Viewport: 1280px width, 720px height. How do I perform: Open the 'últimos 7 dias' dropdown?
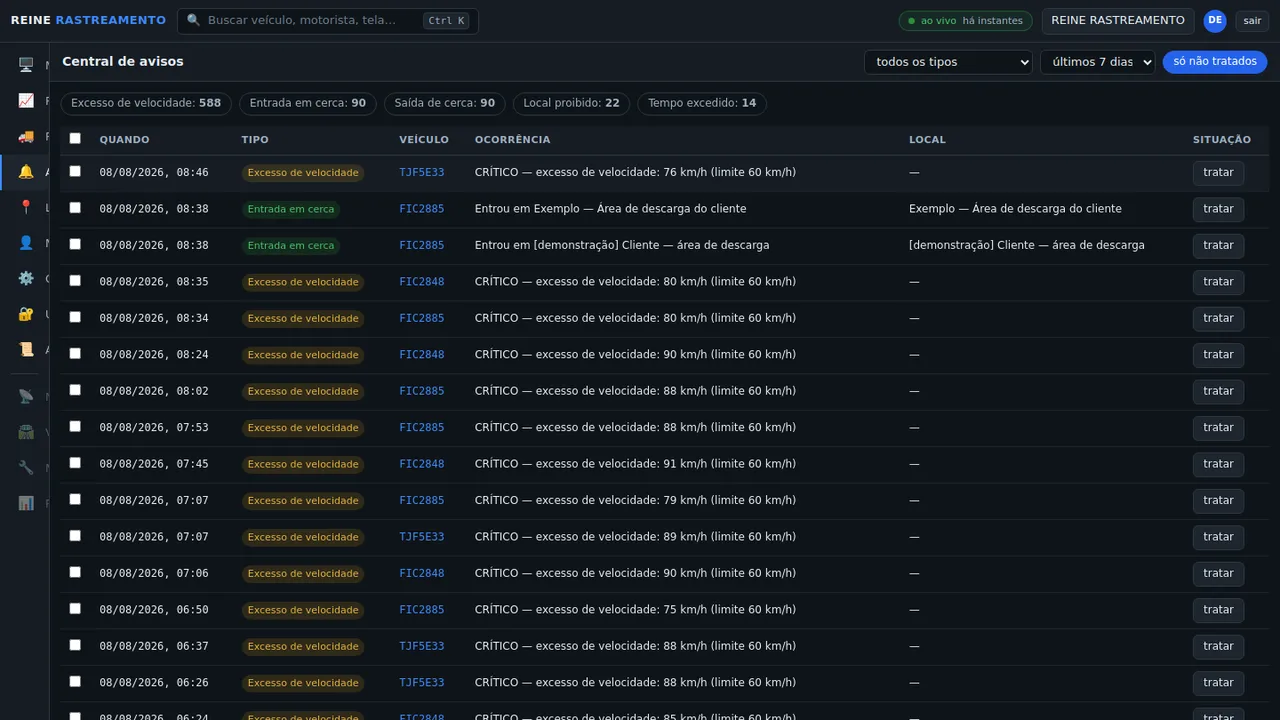[1097, 62]
